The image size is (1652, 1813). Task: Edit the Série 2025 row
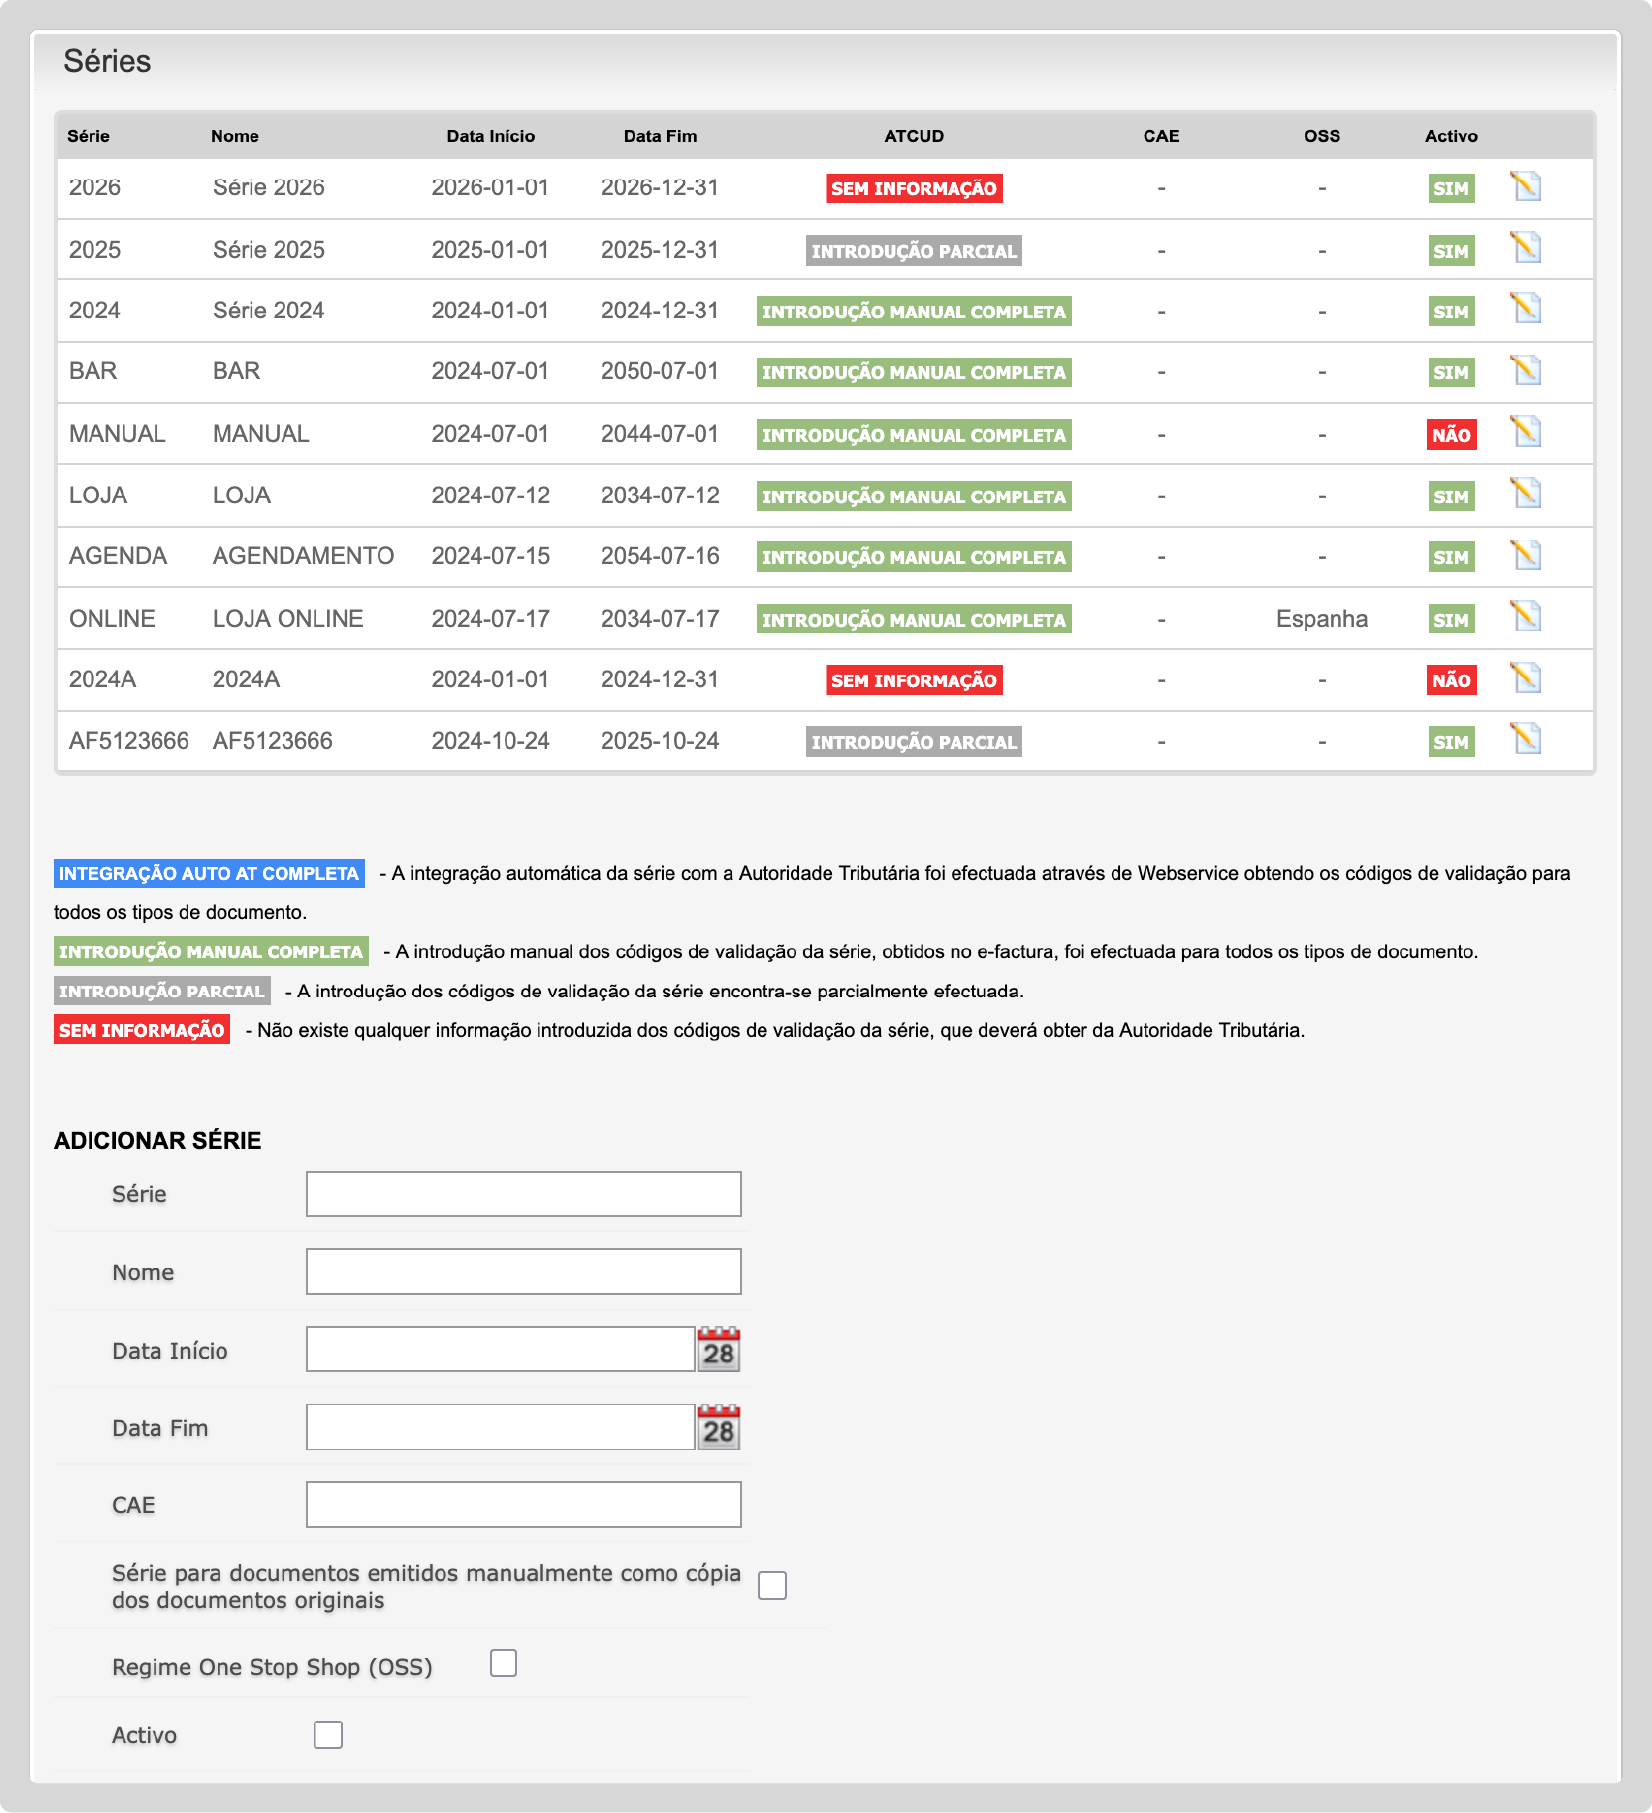1525,249
